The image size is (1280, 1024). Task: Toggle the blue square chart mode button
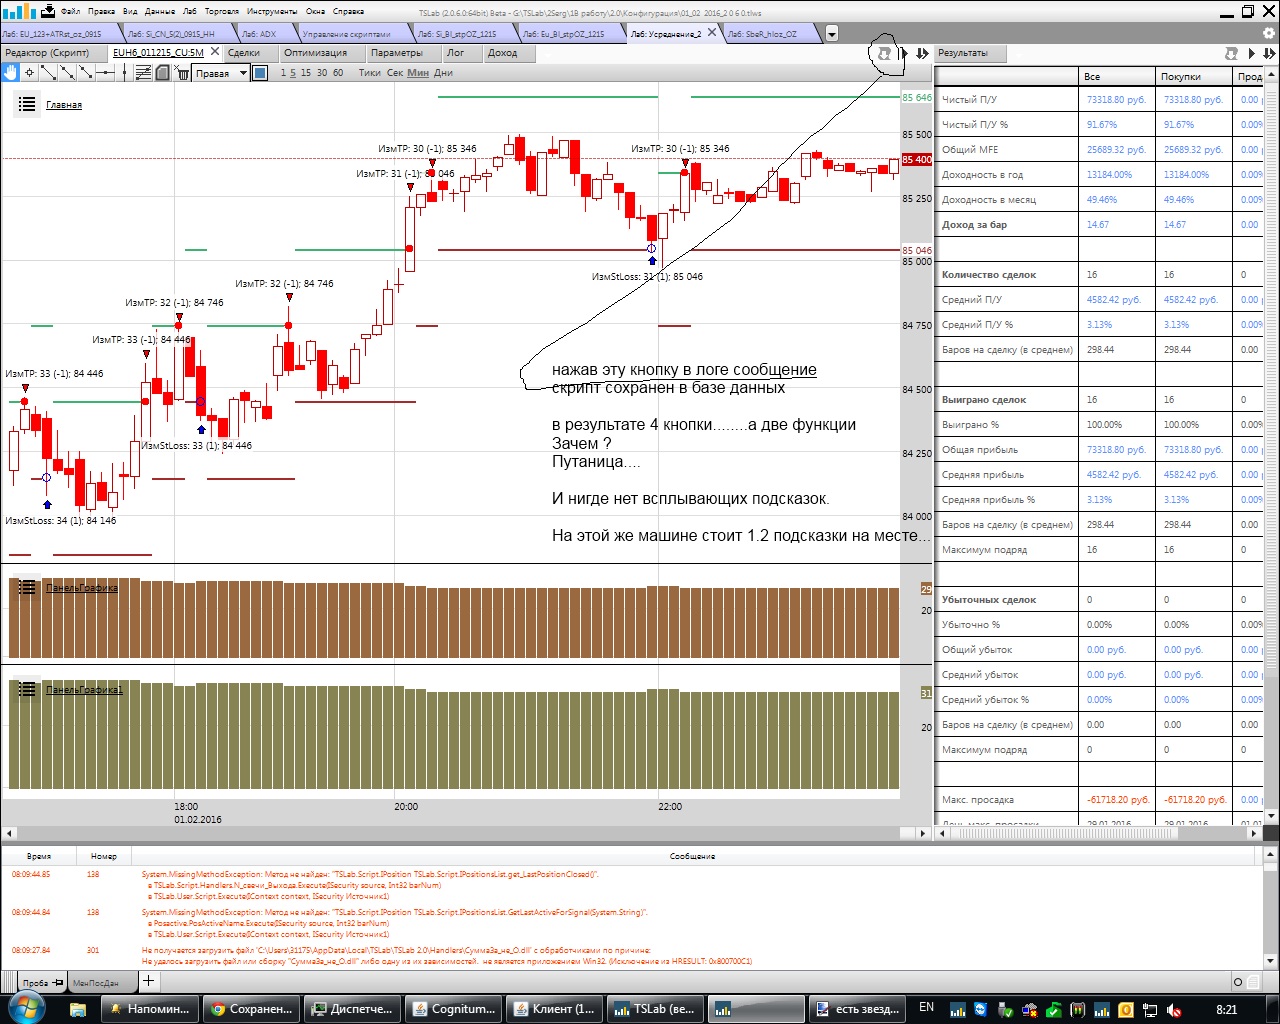(x=259, y=72)
